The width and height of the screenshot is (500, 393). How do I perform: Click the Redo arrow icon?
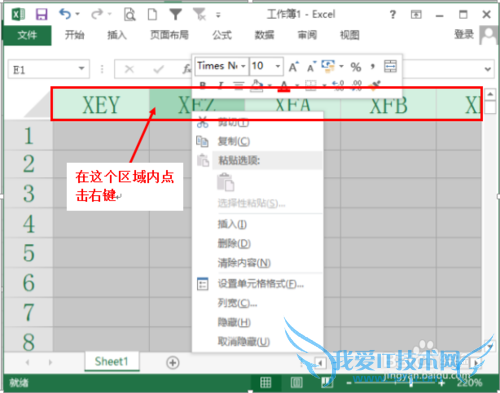click(x=97, y=14)
